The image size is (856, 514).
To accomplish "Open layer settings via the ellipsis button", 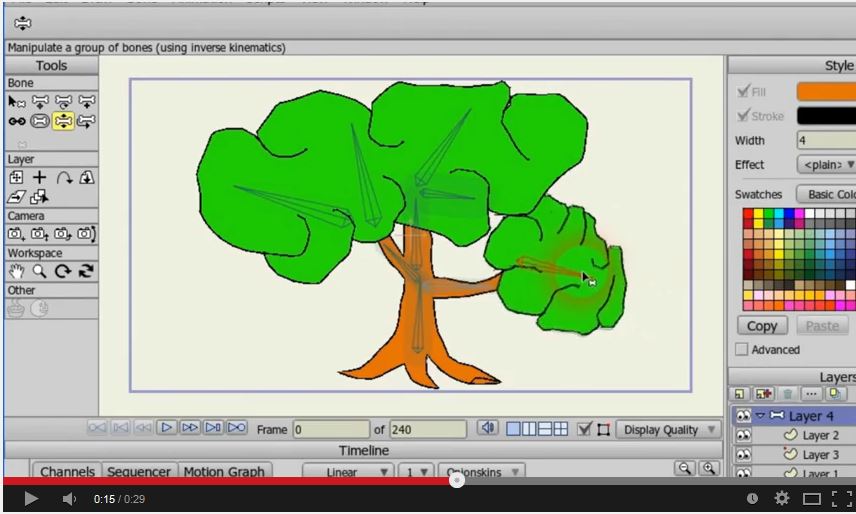I will (811, 393).
